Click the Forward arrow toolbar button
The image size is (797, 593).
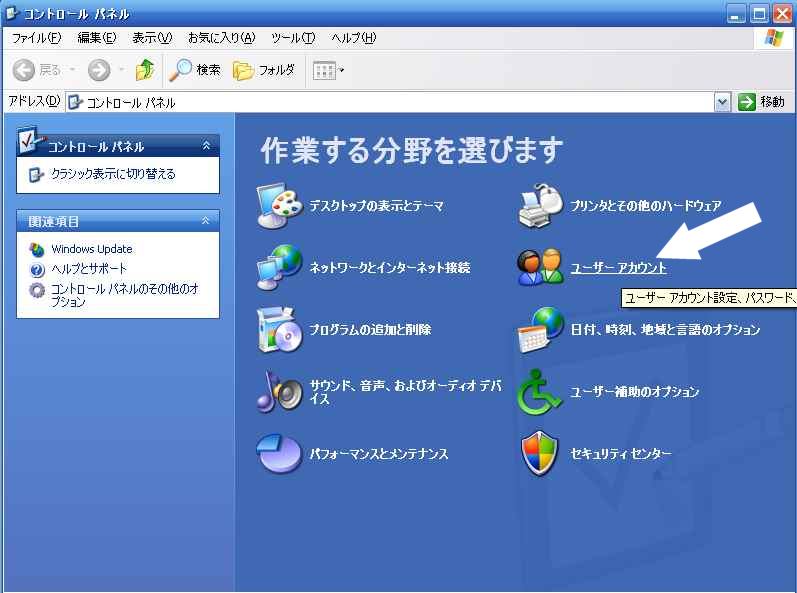click(99, 70)
